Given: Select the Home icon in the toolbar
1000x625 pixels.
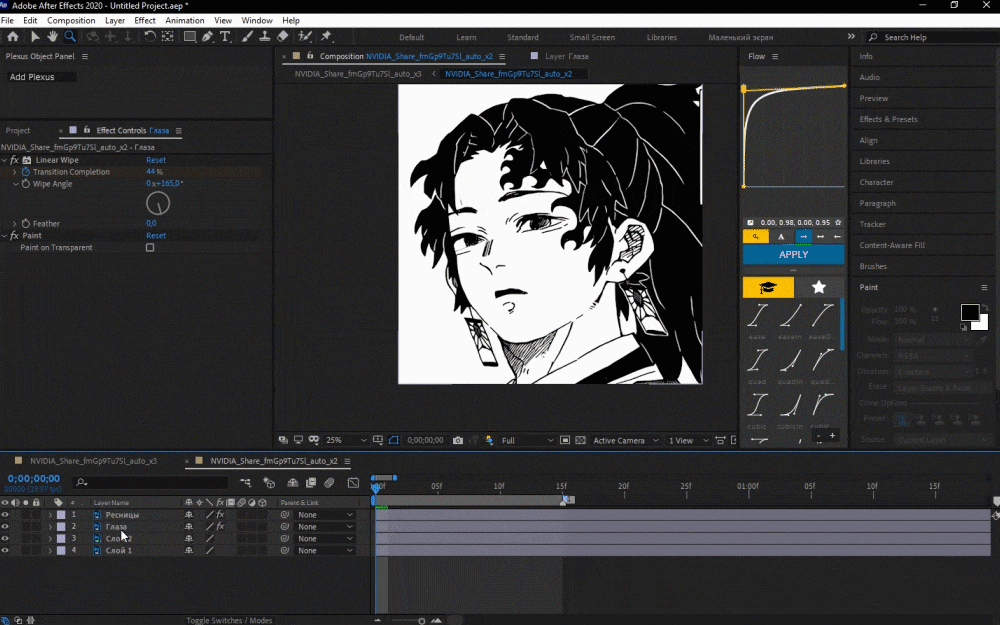Looking at the screenshot, I should click(13, 36).
